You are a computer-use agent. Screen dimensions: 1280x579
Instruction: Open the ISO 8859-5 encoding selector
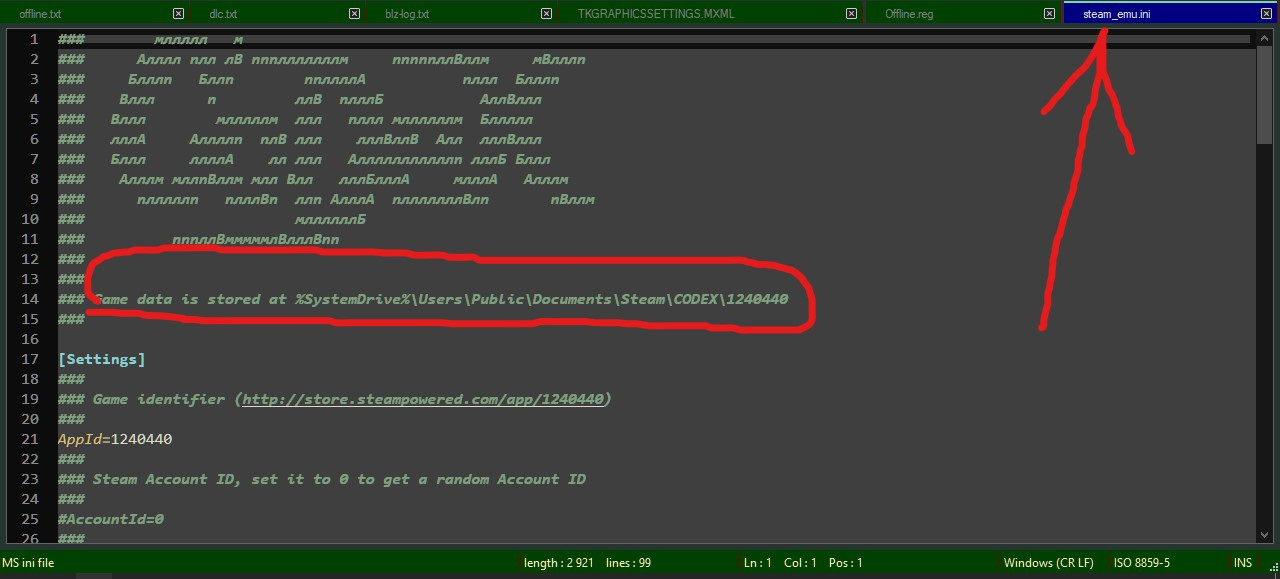click(1141, 563)
